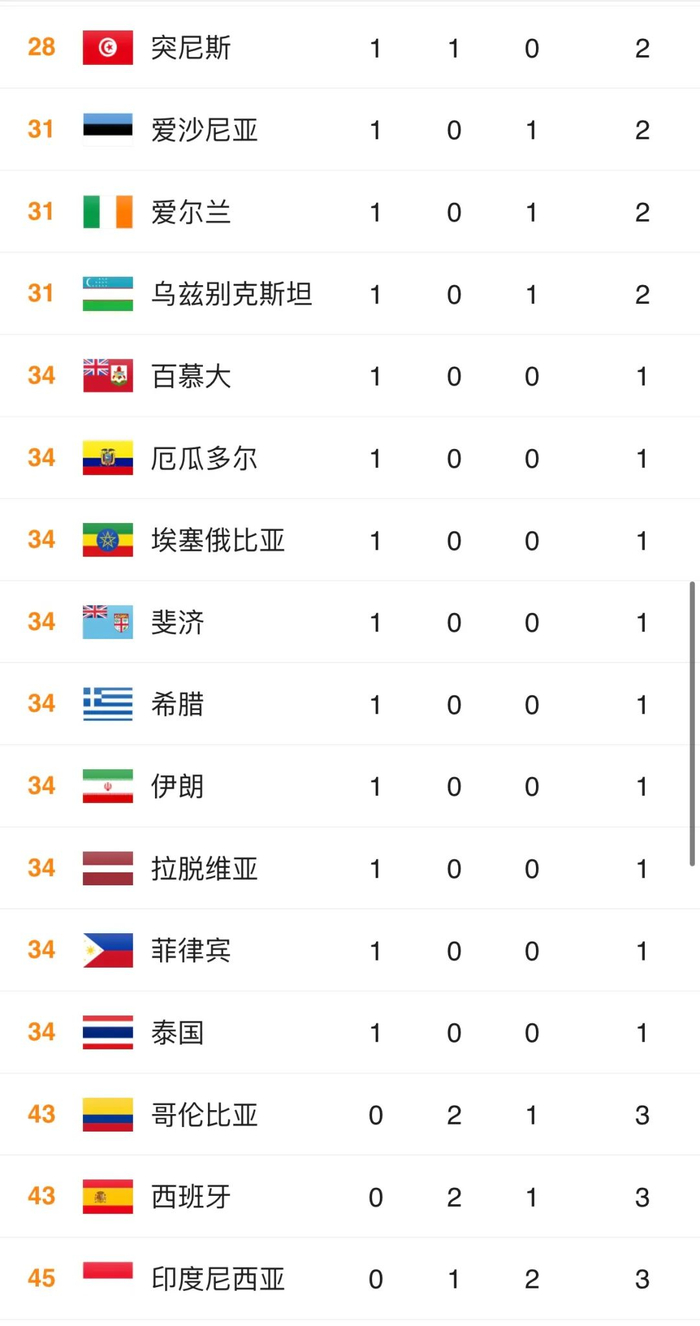Open the 西班牙 country name link
The width and height of the screenshot is (700, 1326).
(x=191, y=1196)
